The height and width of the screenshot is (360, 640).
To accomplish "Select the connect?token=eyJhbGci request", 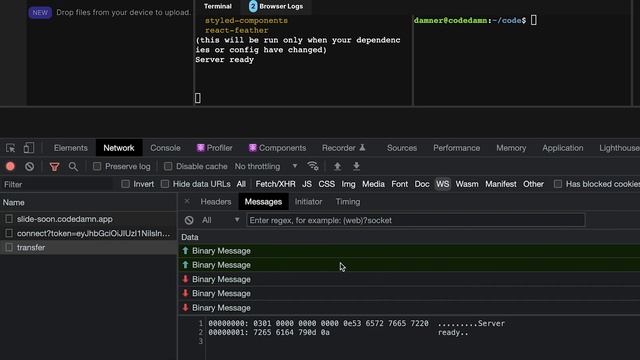I will pos(88,233).
